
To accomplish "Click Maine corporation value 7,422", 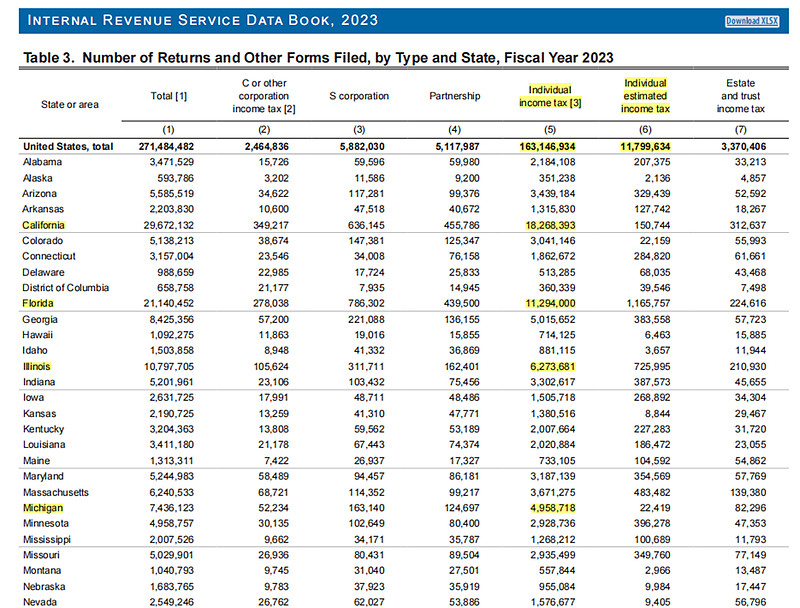I will [x=277, y=461].
